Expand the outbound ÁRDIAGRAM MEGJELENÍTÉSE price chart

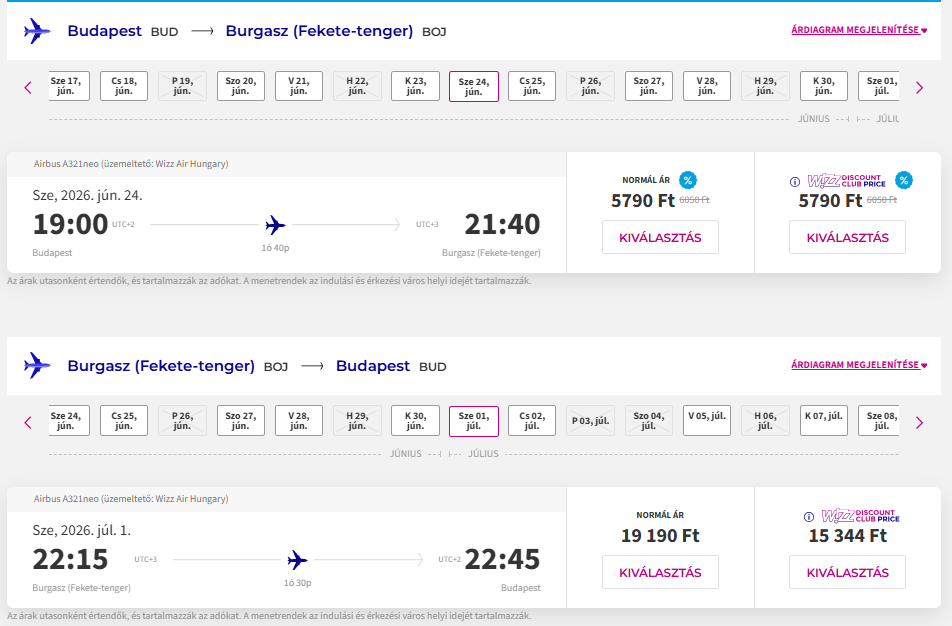[x=859, y=30]
